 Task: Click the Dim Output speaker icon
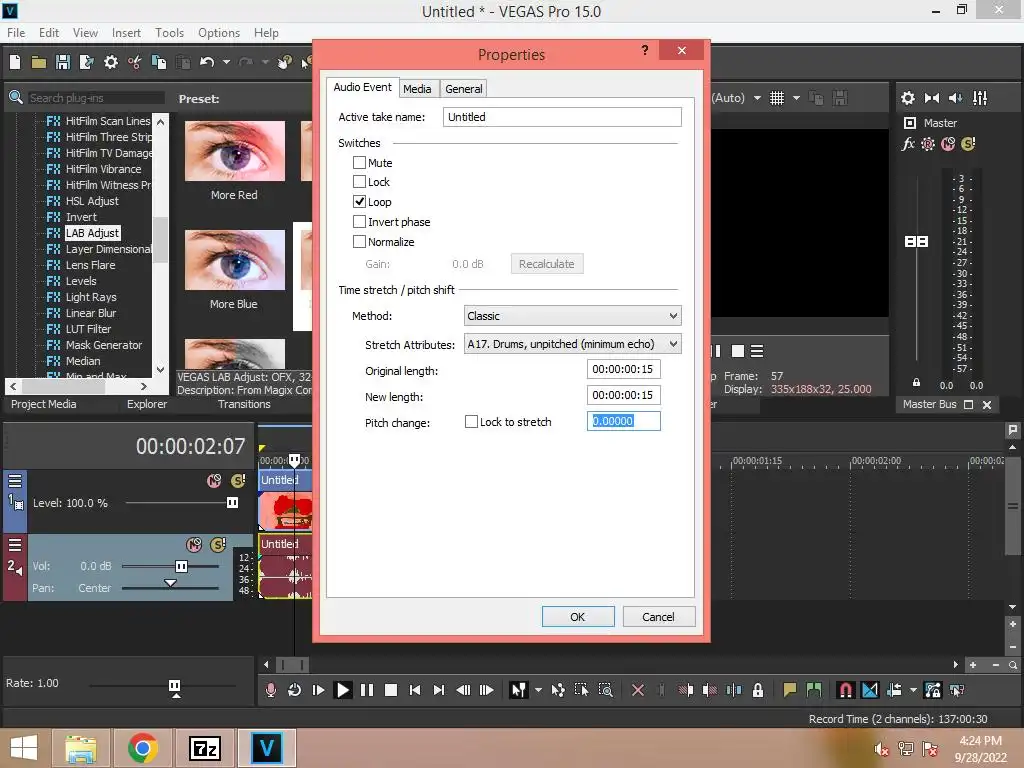(x=955, y=98)
